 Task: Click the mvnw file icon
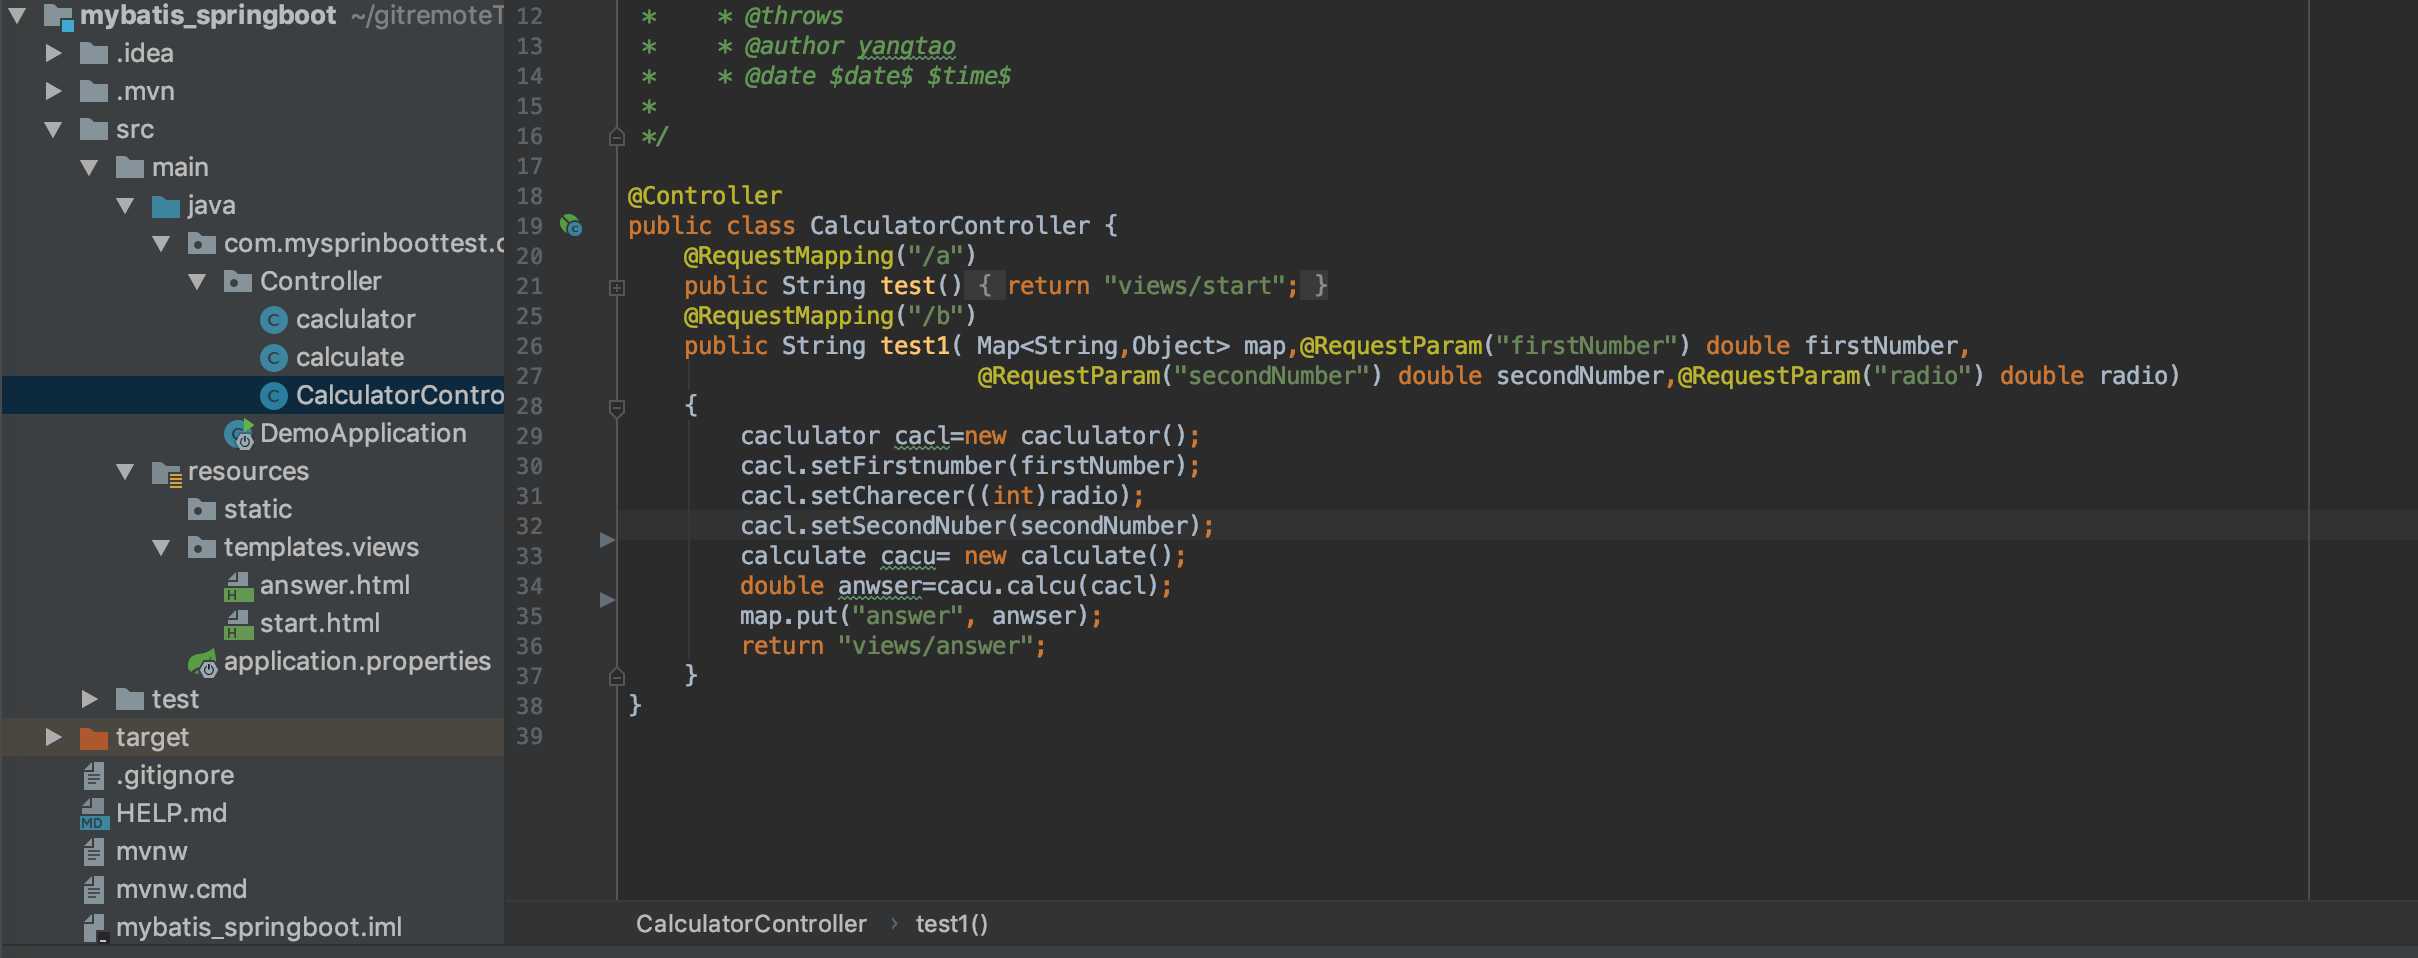pos(94,851)
